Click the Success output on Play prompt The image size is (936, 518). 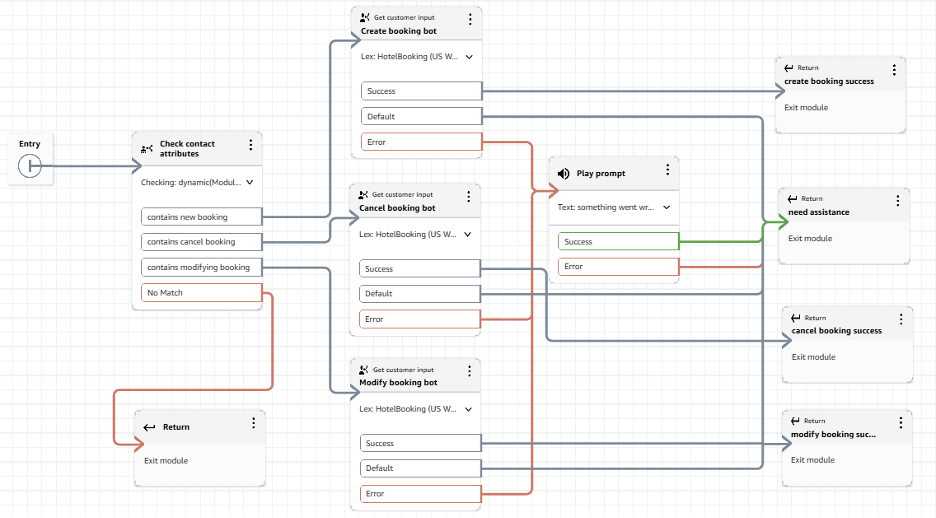[618, 241]
